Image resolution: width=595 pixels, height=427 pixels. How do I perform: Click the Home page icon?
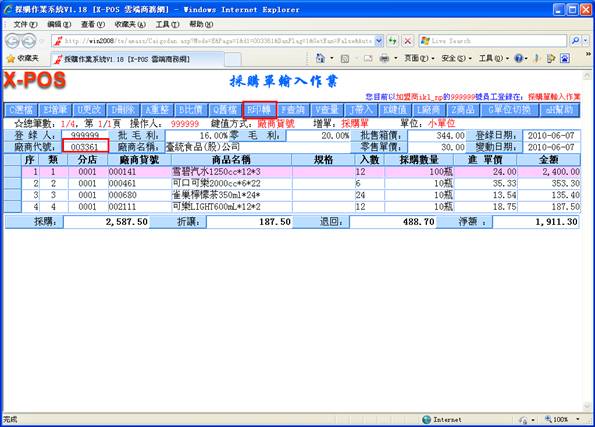(320, 58)
